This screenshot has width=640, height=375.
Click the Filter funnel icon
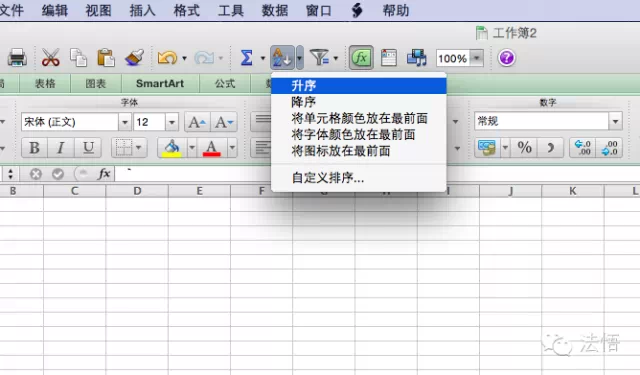pos(319,58)
